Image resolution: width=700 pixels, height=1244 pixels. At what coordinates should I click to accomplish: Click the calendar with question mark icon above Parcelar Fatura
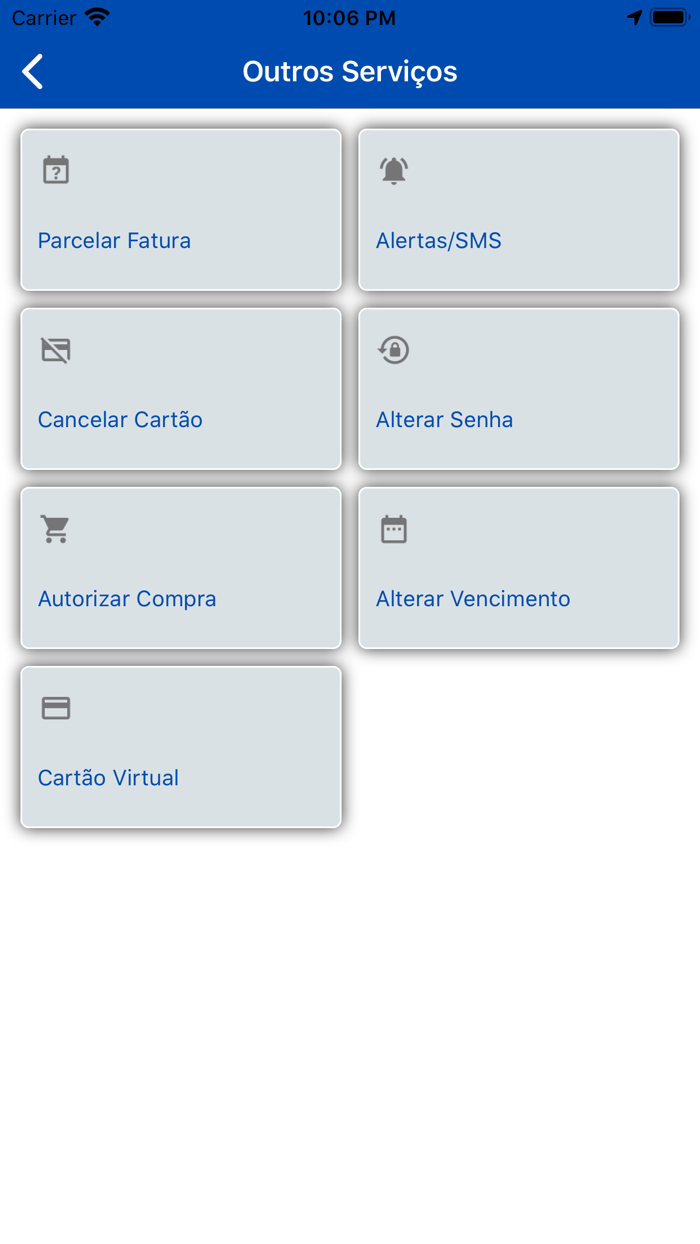55,170
